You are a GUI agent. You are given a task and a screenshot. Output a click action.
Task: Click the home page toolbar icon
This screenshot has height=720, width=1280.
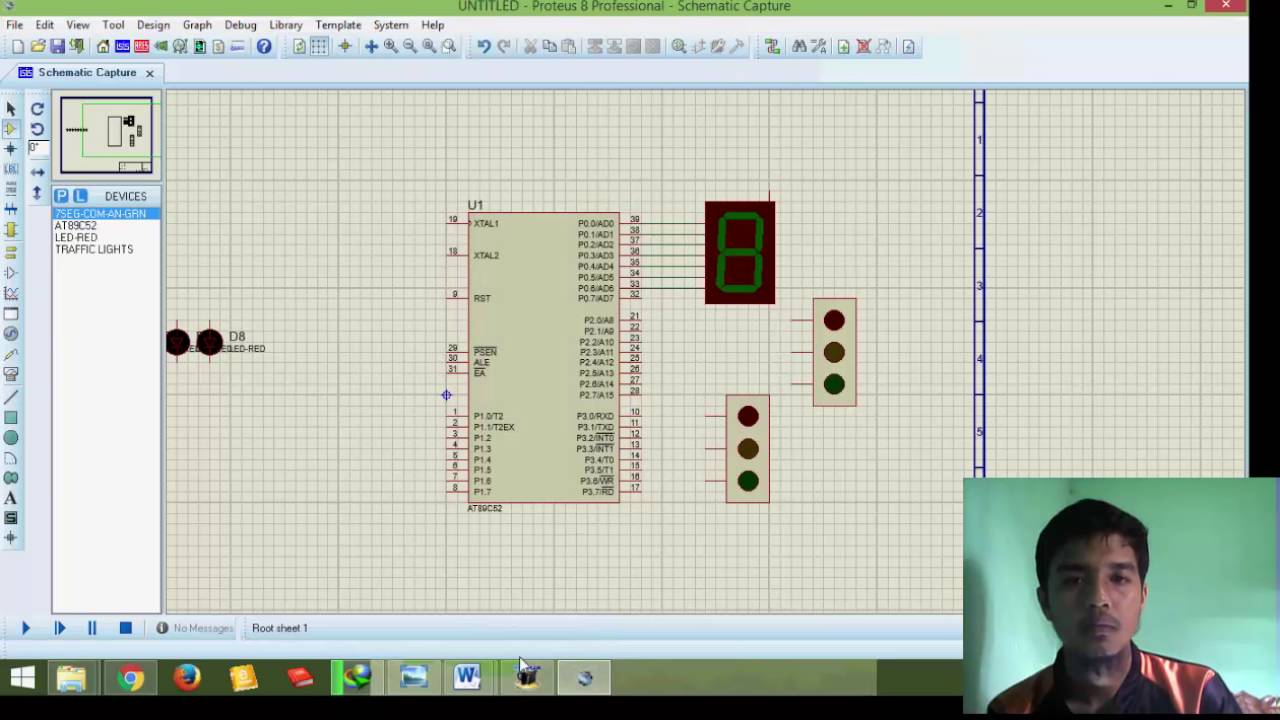103,46
